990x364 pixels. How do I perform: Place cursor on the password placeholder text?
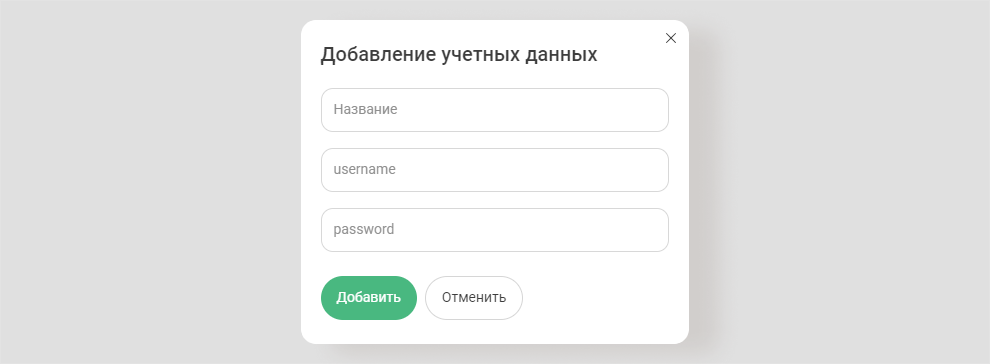[364, 230]
